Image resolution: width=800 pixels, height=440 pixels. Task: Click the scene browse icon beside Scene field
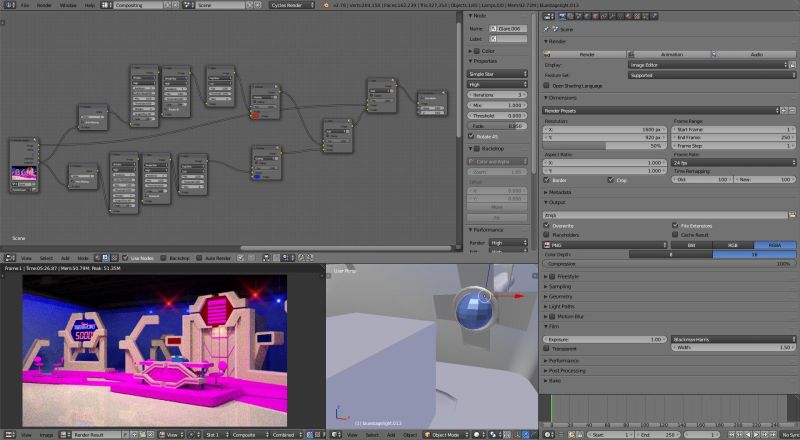(x=188, y=5)
